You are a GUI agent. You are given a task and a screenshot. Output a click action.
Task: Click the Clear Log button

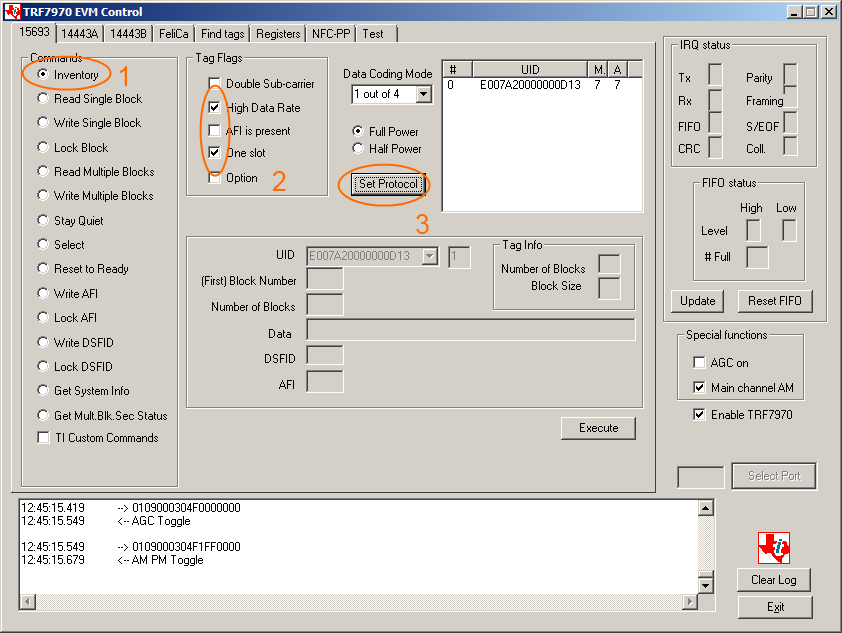pyautogui.click(x=774, y=580)
